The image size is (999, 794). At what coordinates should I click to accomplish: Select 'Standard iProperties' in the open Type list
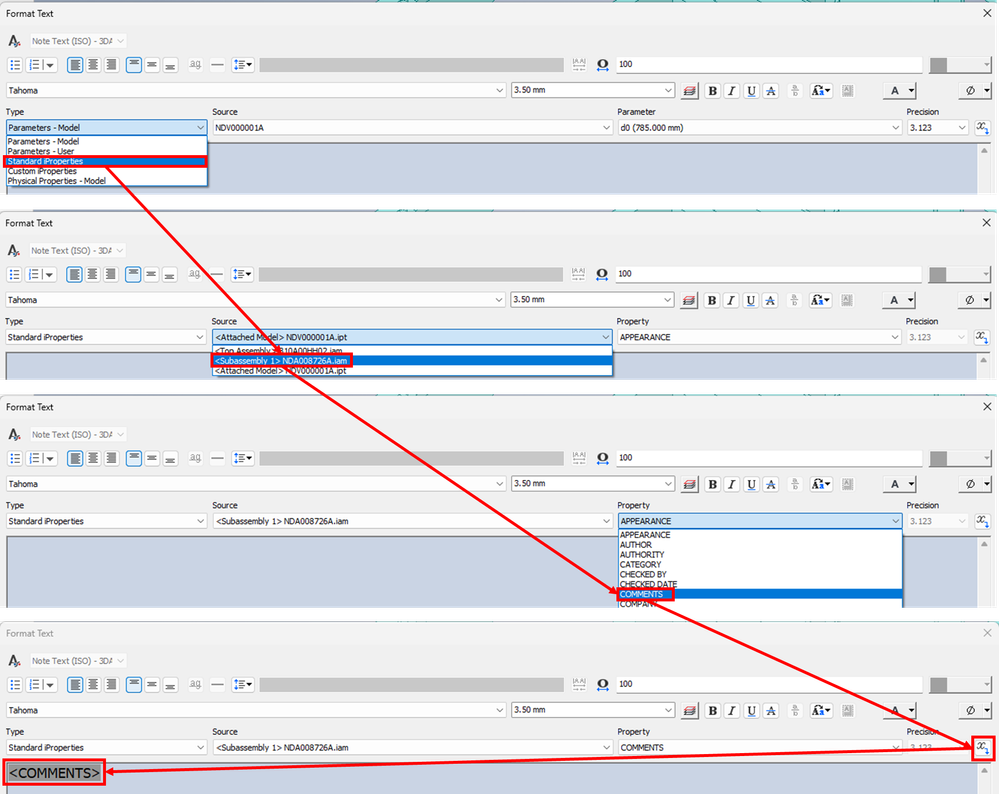point(106,161)
